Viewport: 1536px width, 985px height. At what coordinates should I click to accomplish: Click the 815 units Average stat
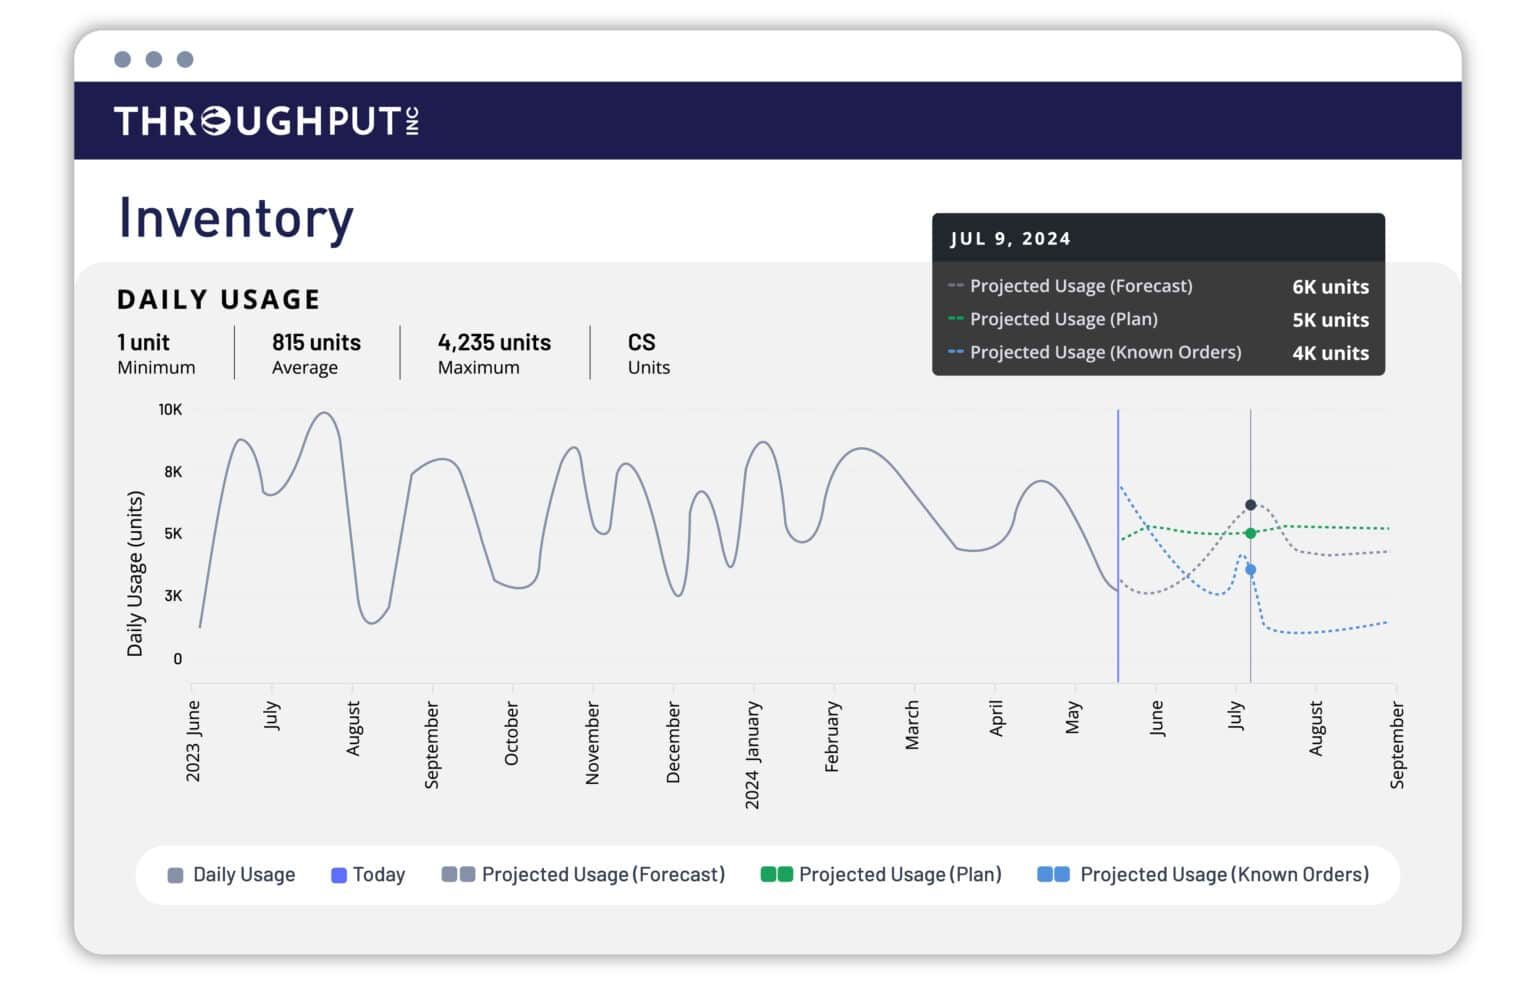(x=316, y=353)
